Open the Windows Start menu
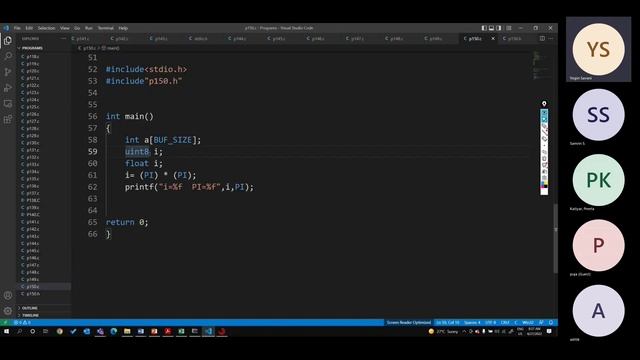Image resolution: width=640 pixels, height=360 pixels. (6, 331)
